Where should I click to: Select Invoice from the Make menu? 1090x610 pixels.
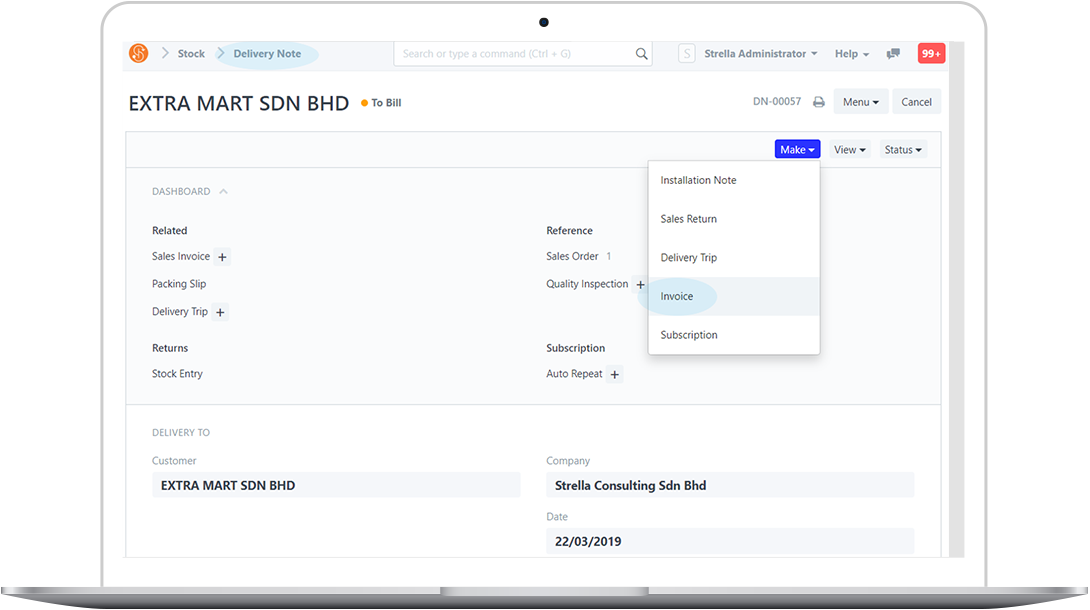[677, 296]
